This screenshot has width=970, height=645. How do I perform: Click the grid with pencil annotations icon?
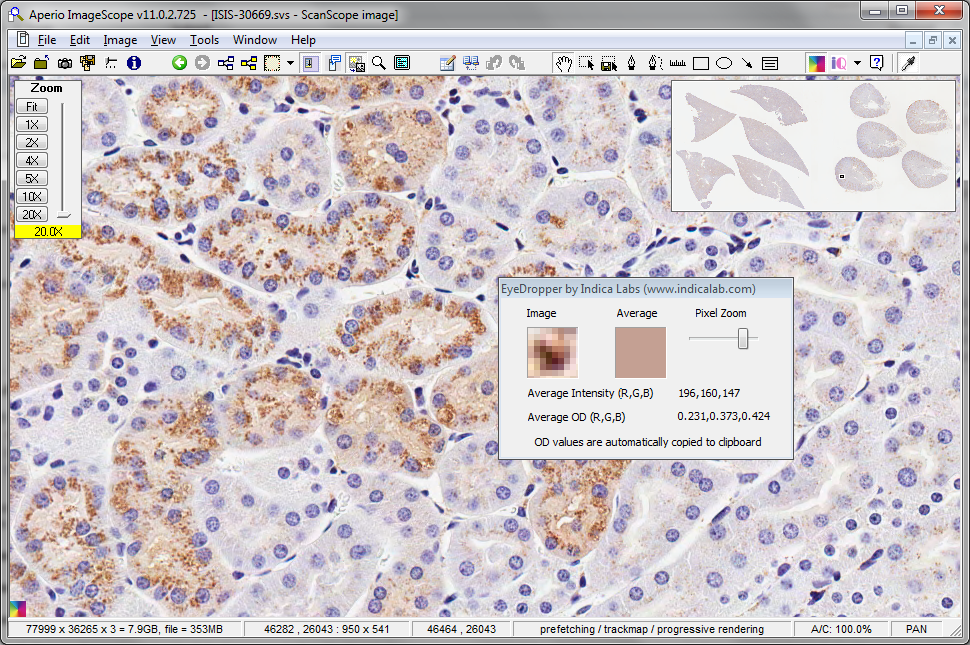point(447,62)
